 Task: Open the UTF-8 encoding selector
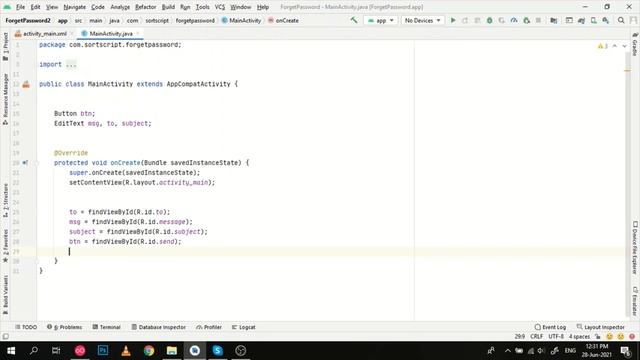pyautogui.click(x=556, y=336)
